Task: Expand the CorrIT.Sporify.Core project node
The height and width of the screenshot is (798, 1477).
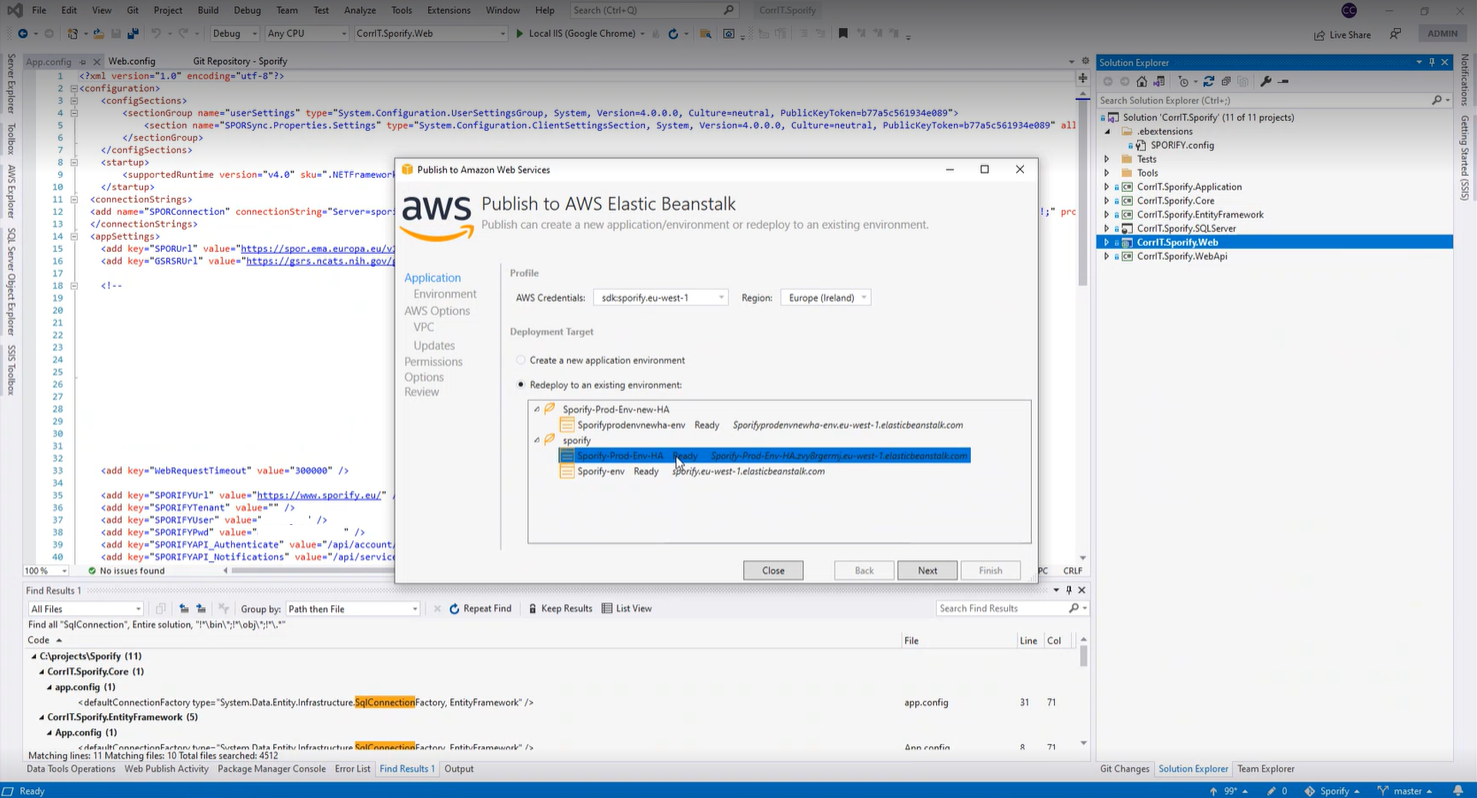Action: click(x=1106, y=201)
